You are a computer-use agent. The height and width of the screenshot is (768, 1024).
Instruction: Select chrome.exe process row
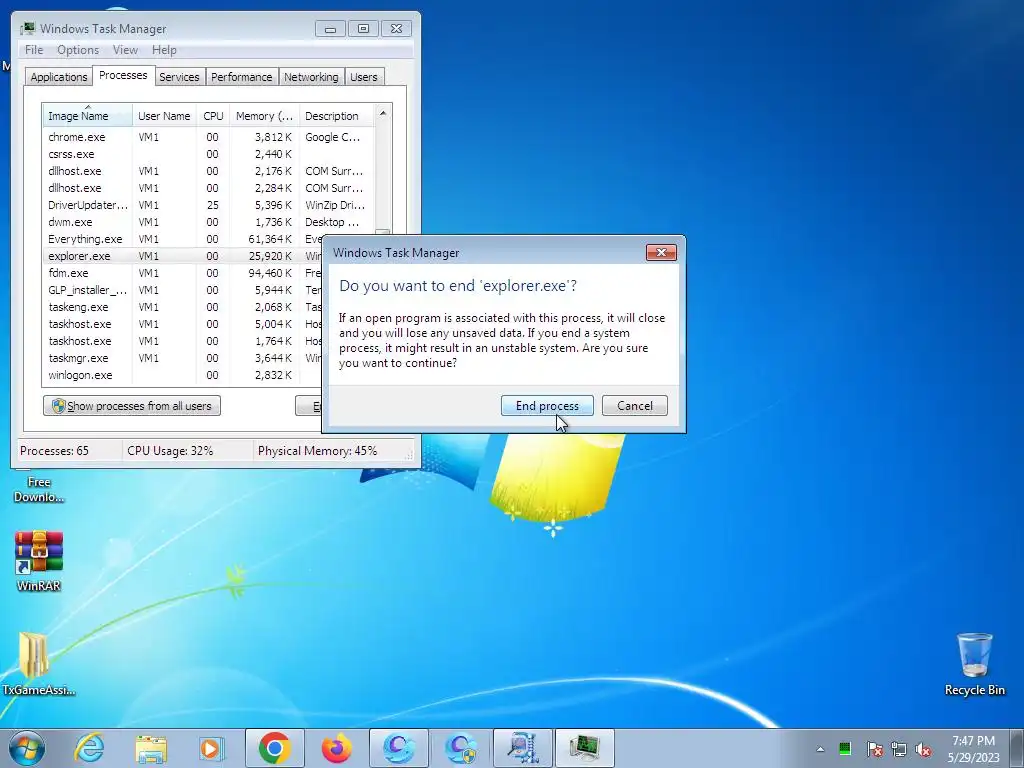pyautogui.click(x=208, y=137)
